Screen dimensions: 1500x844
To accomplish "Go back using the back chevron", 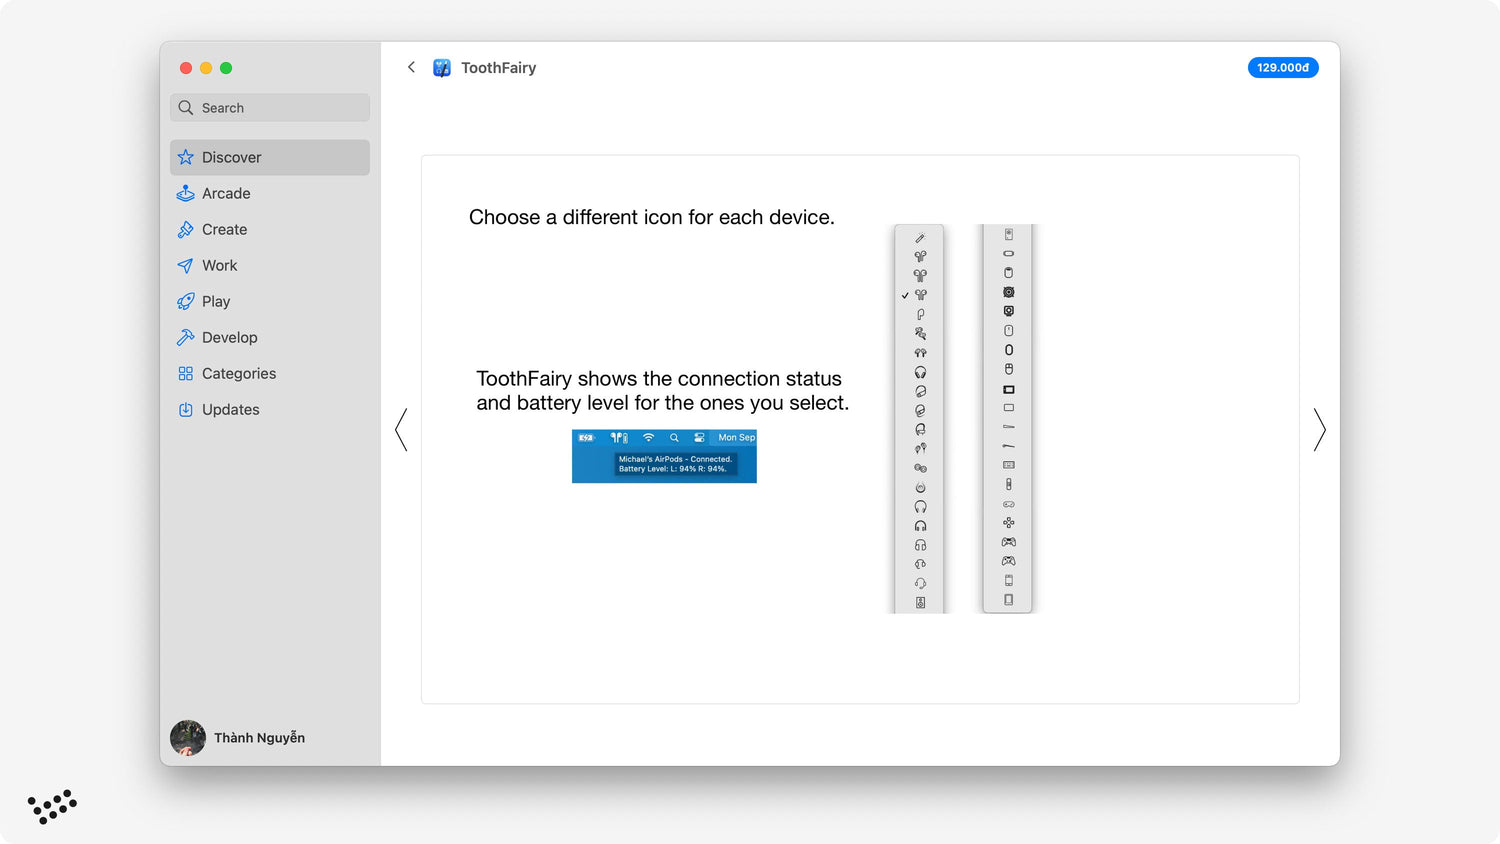I will tap(411, 67).
